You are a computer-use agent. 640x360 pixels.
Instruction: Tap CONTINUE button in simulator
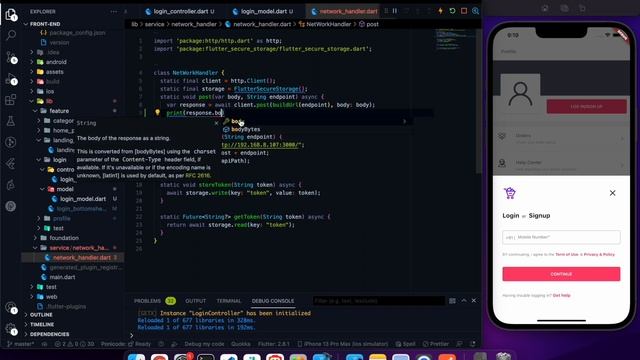(561, 274)
